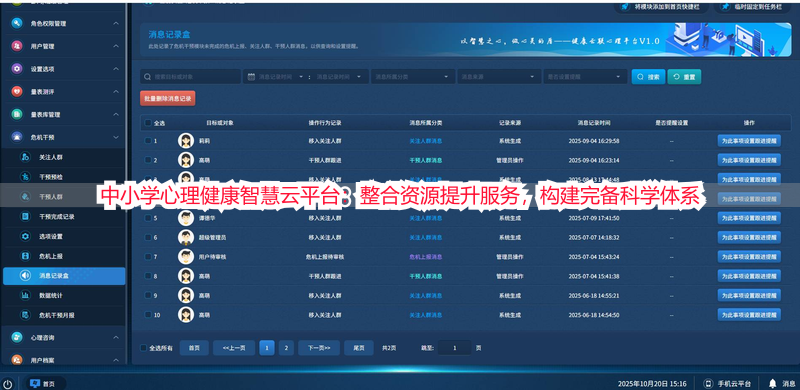Viewport: 800px width, 390px height.
Task: Click the 关注人群 submenu icon
Action: click(25, 157)
